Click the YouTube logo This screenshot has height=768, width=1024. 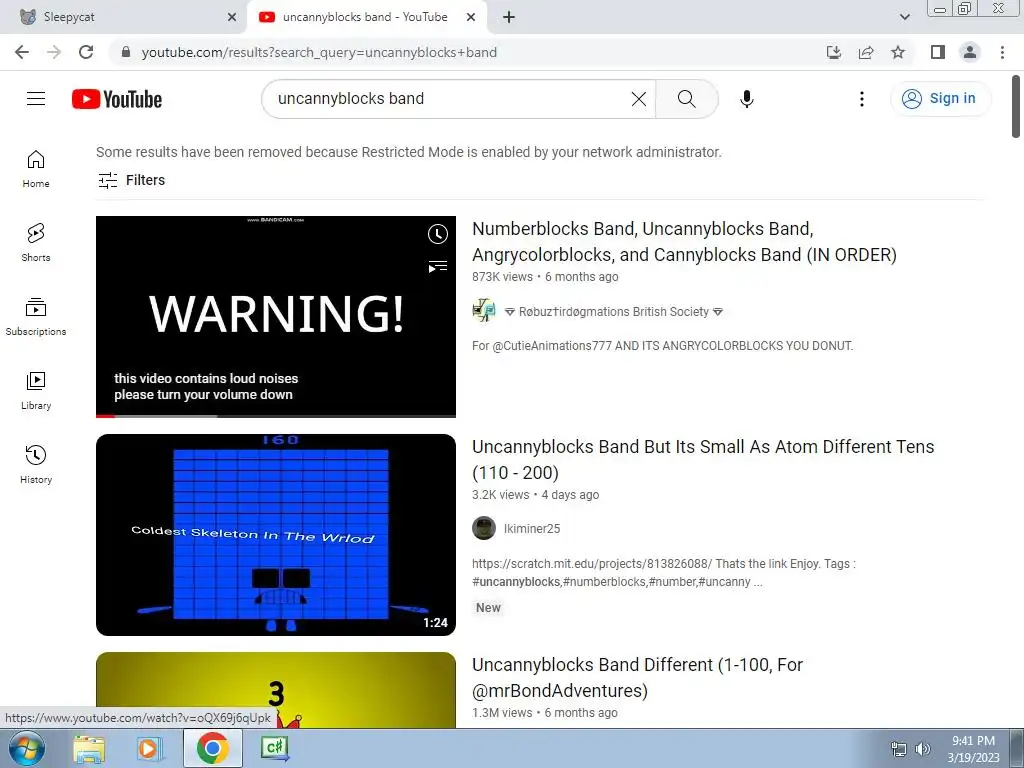point(117,99)
